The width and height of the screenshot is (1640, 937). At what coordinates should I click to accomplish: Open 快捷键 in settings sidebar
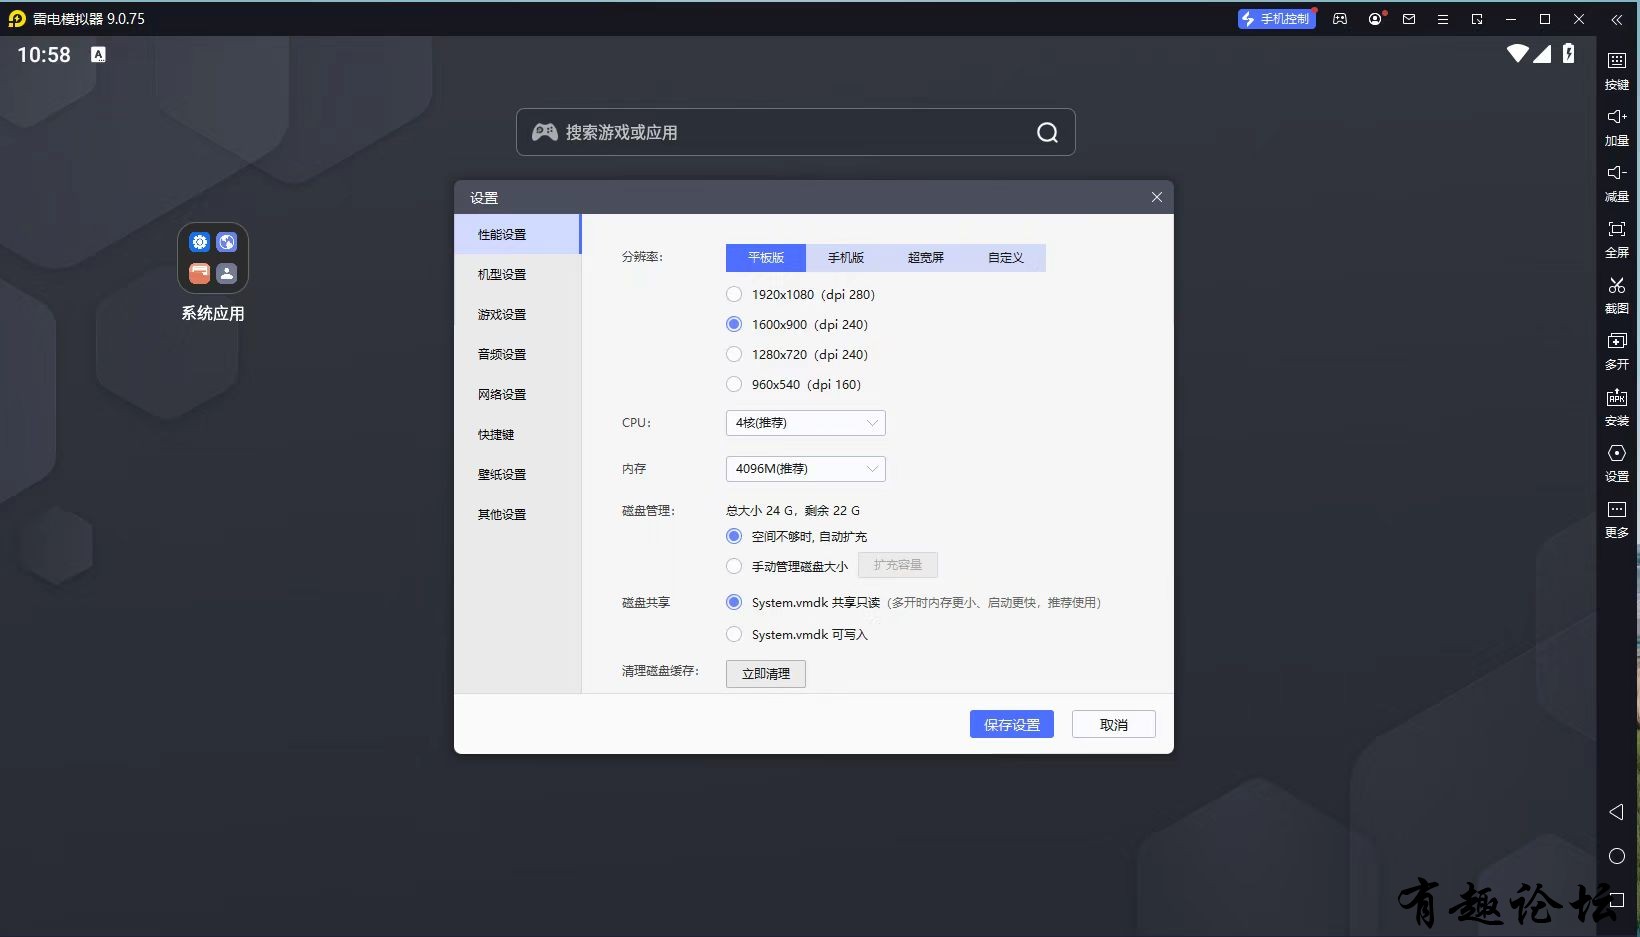coord(517,434)
